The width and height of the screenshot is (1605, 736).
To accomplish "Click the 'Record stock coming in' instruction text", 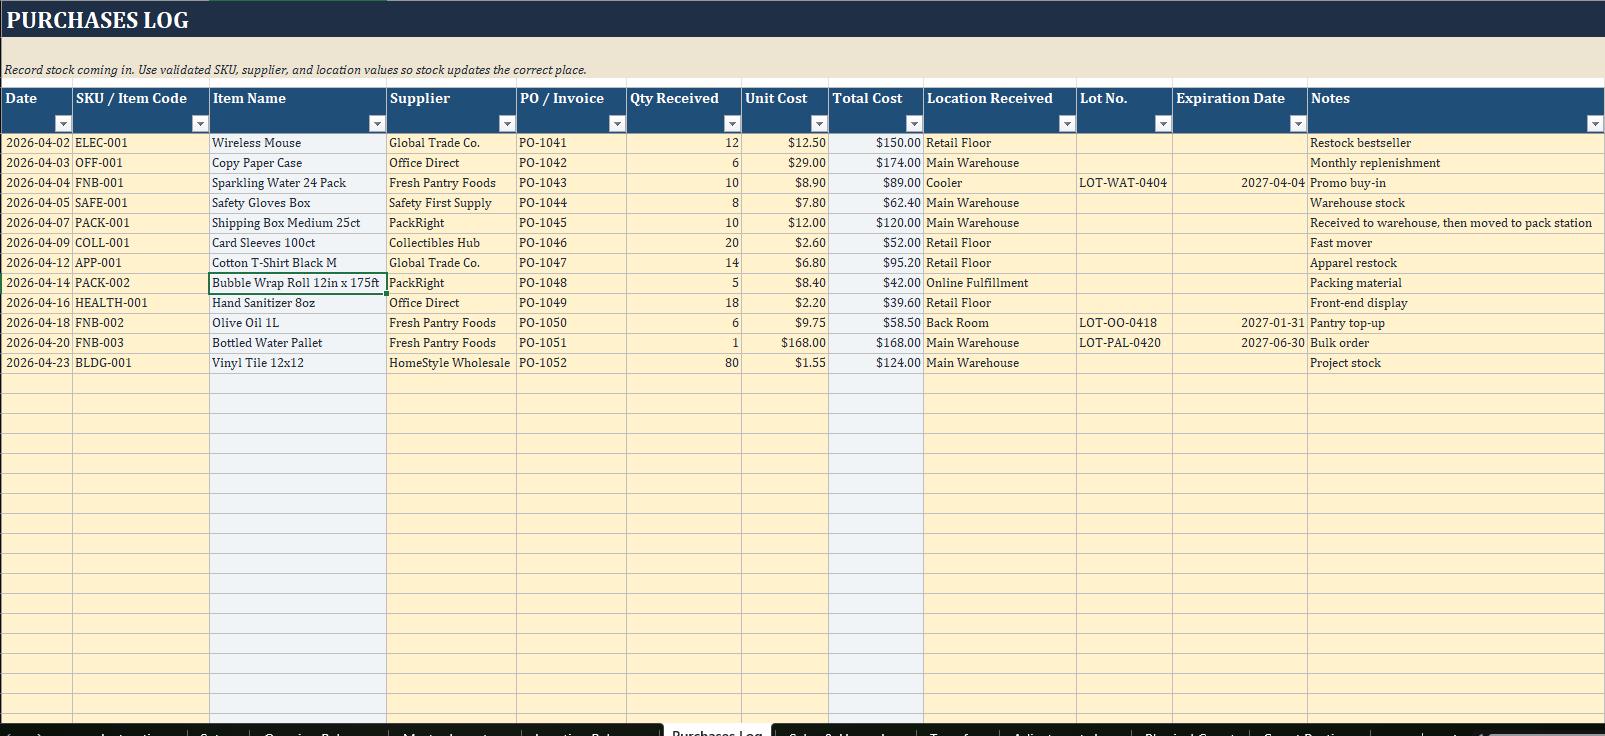I will click(x=296, y=70).
